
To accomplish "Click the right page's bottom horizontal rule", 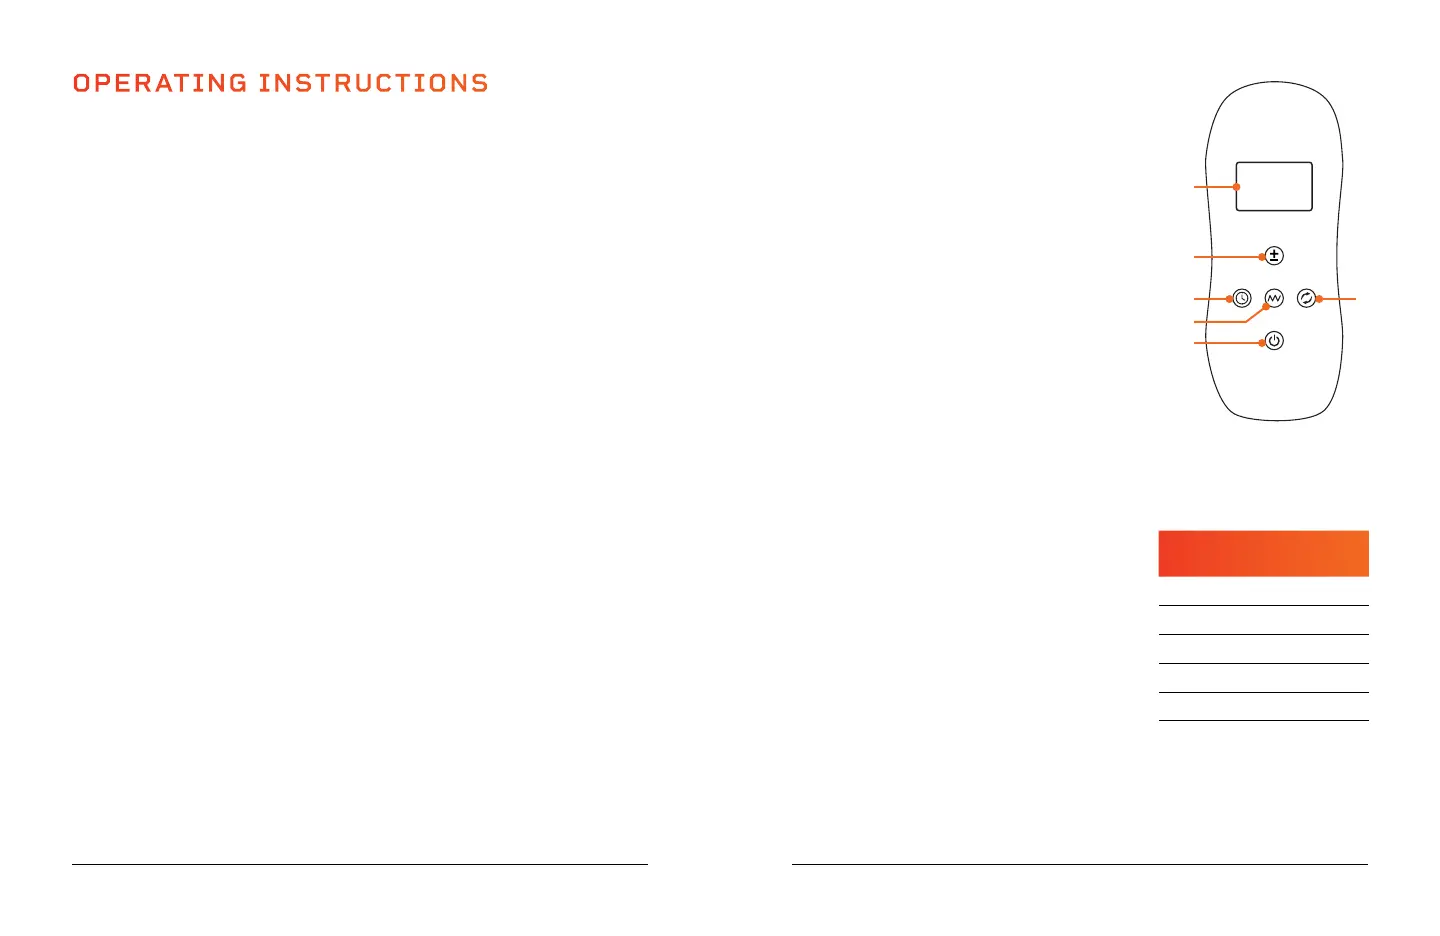I will tap(1079, 864).
